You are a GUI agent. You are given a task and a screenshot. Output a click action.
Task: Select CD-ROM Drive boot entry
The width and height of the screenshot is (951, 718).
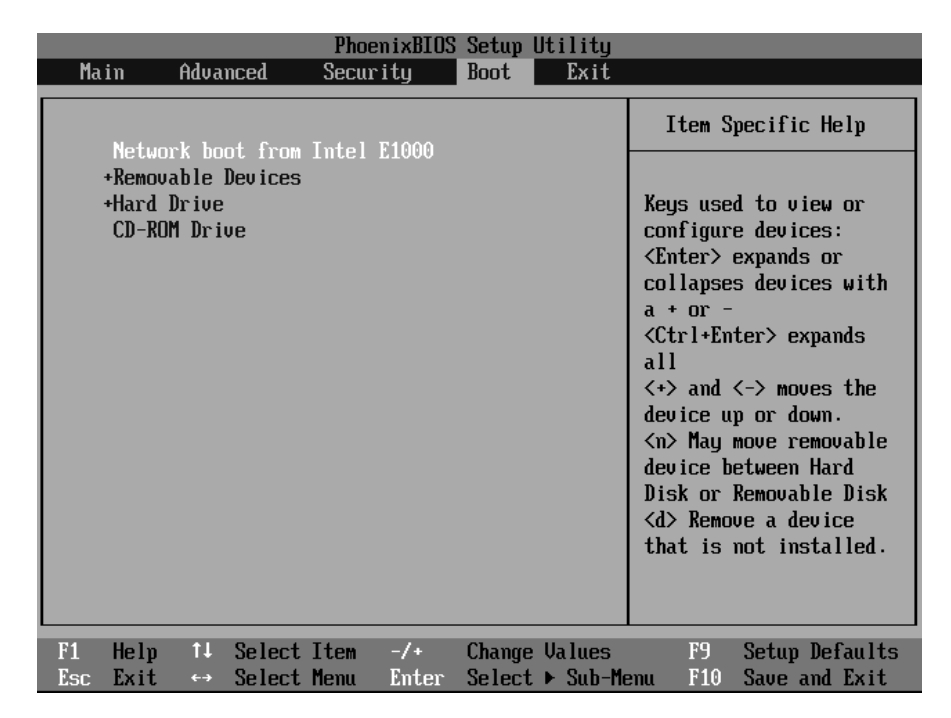tap(179, 230)
